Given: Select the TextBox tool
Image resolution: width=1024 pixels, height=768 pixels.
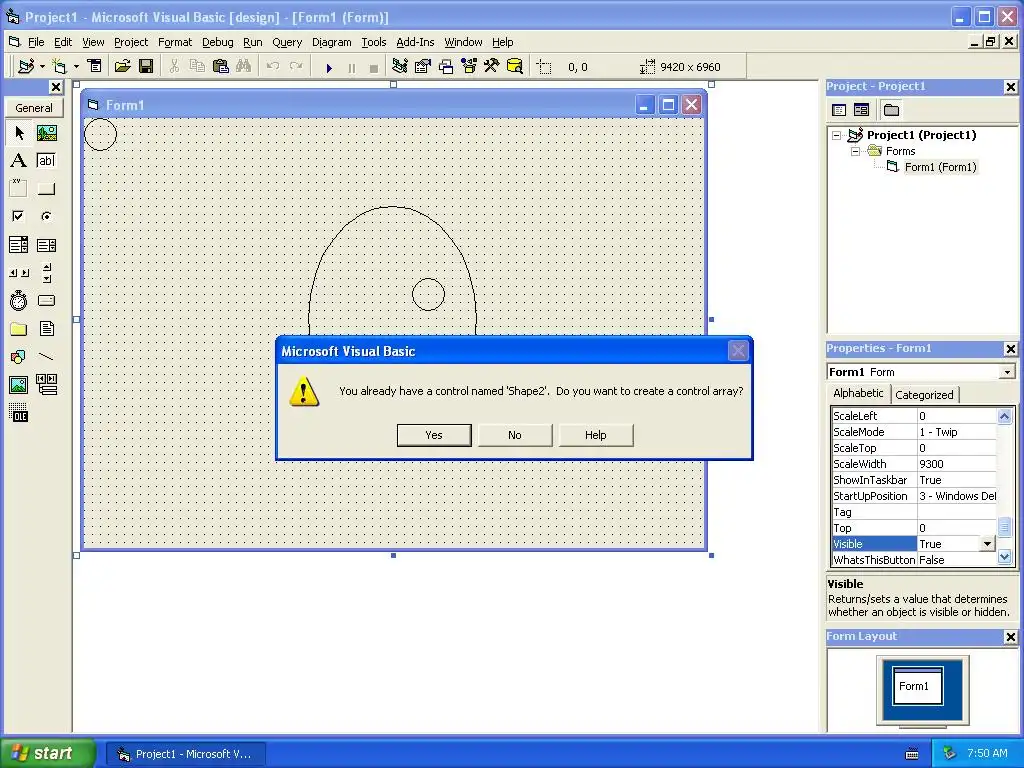Looking at the screenshot, I should point(46,161).
